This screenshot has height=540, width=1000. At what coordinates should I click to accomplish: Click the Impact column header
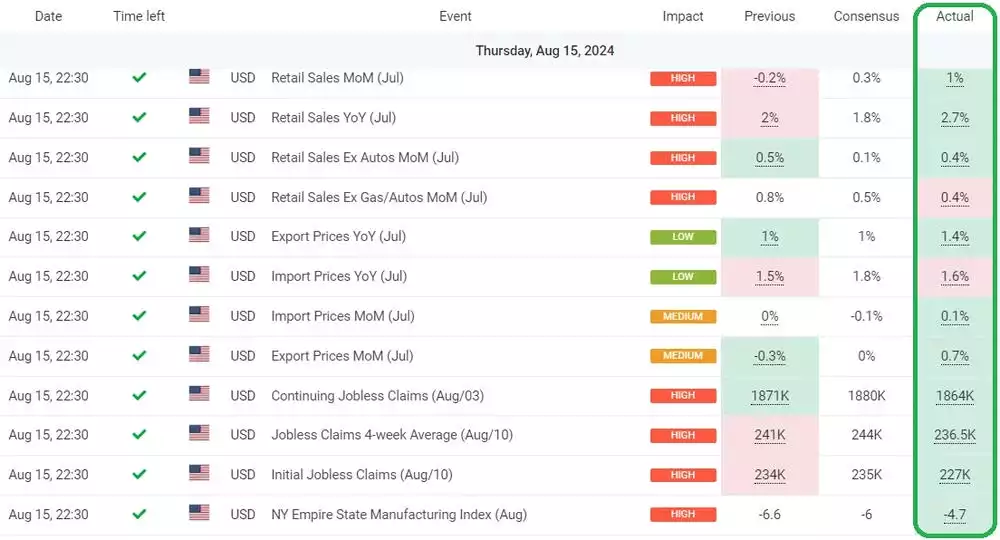click(x=683, y=16)
